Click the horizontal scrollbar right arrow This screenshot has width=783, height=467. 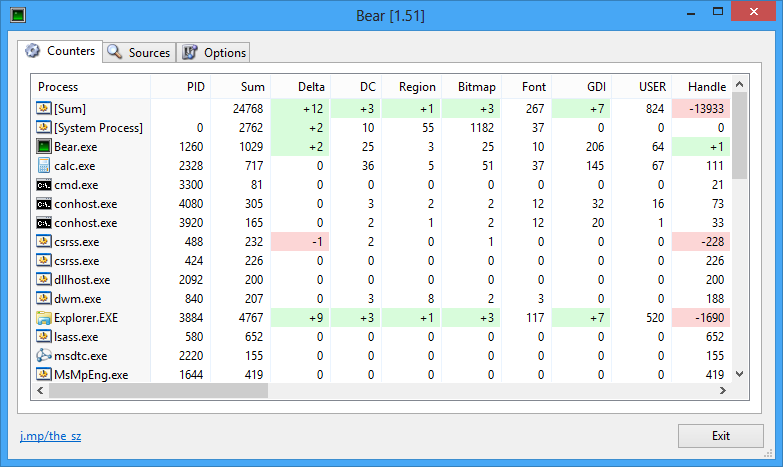[723, 391]
